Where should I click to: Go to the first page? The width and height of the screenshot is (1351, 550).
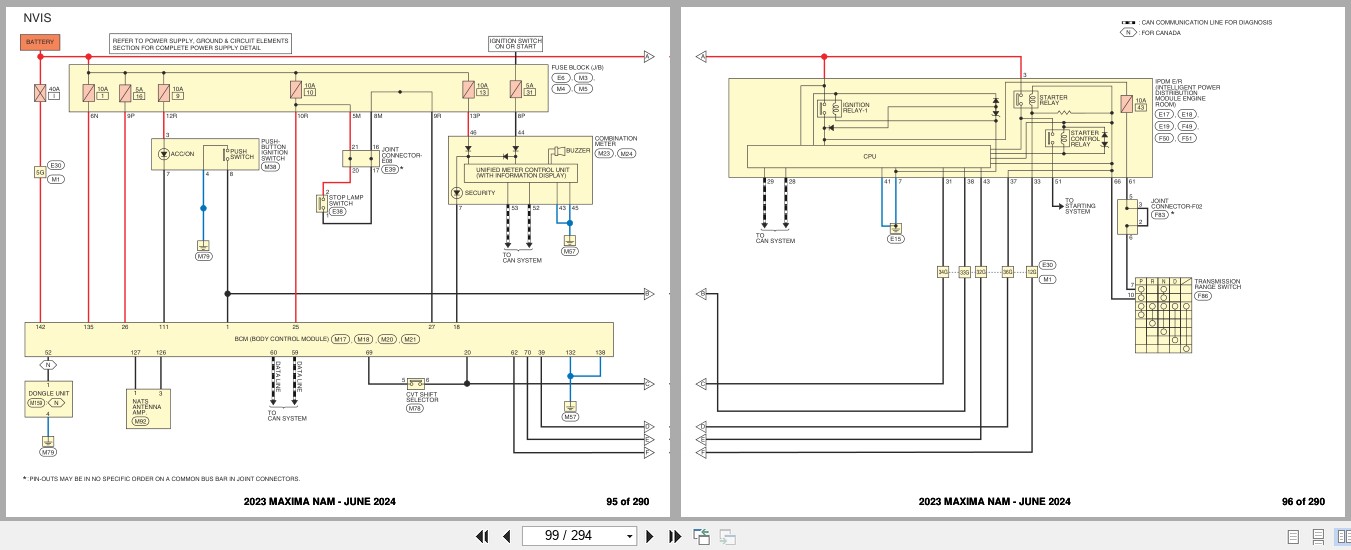tap(482, 536)
